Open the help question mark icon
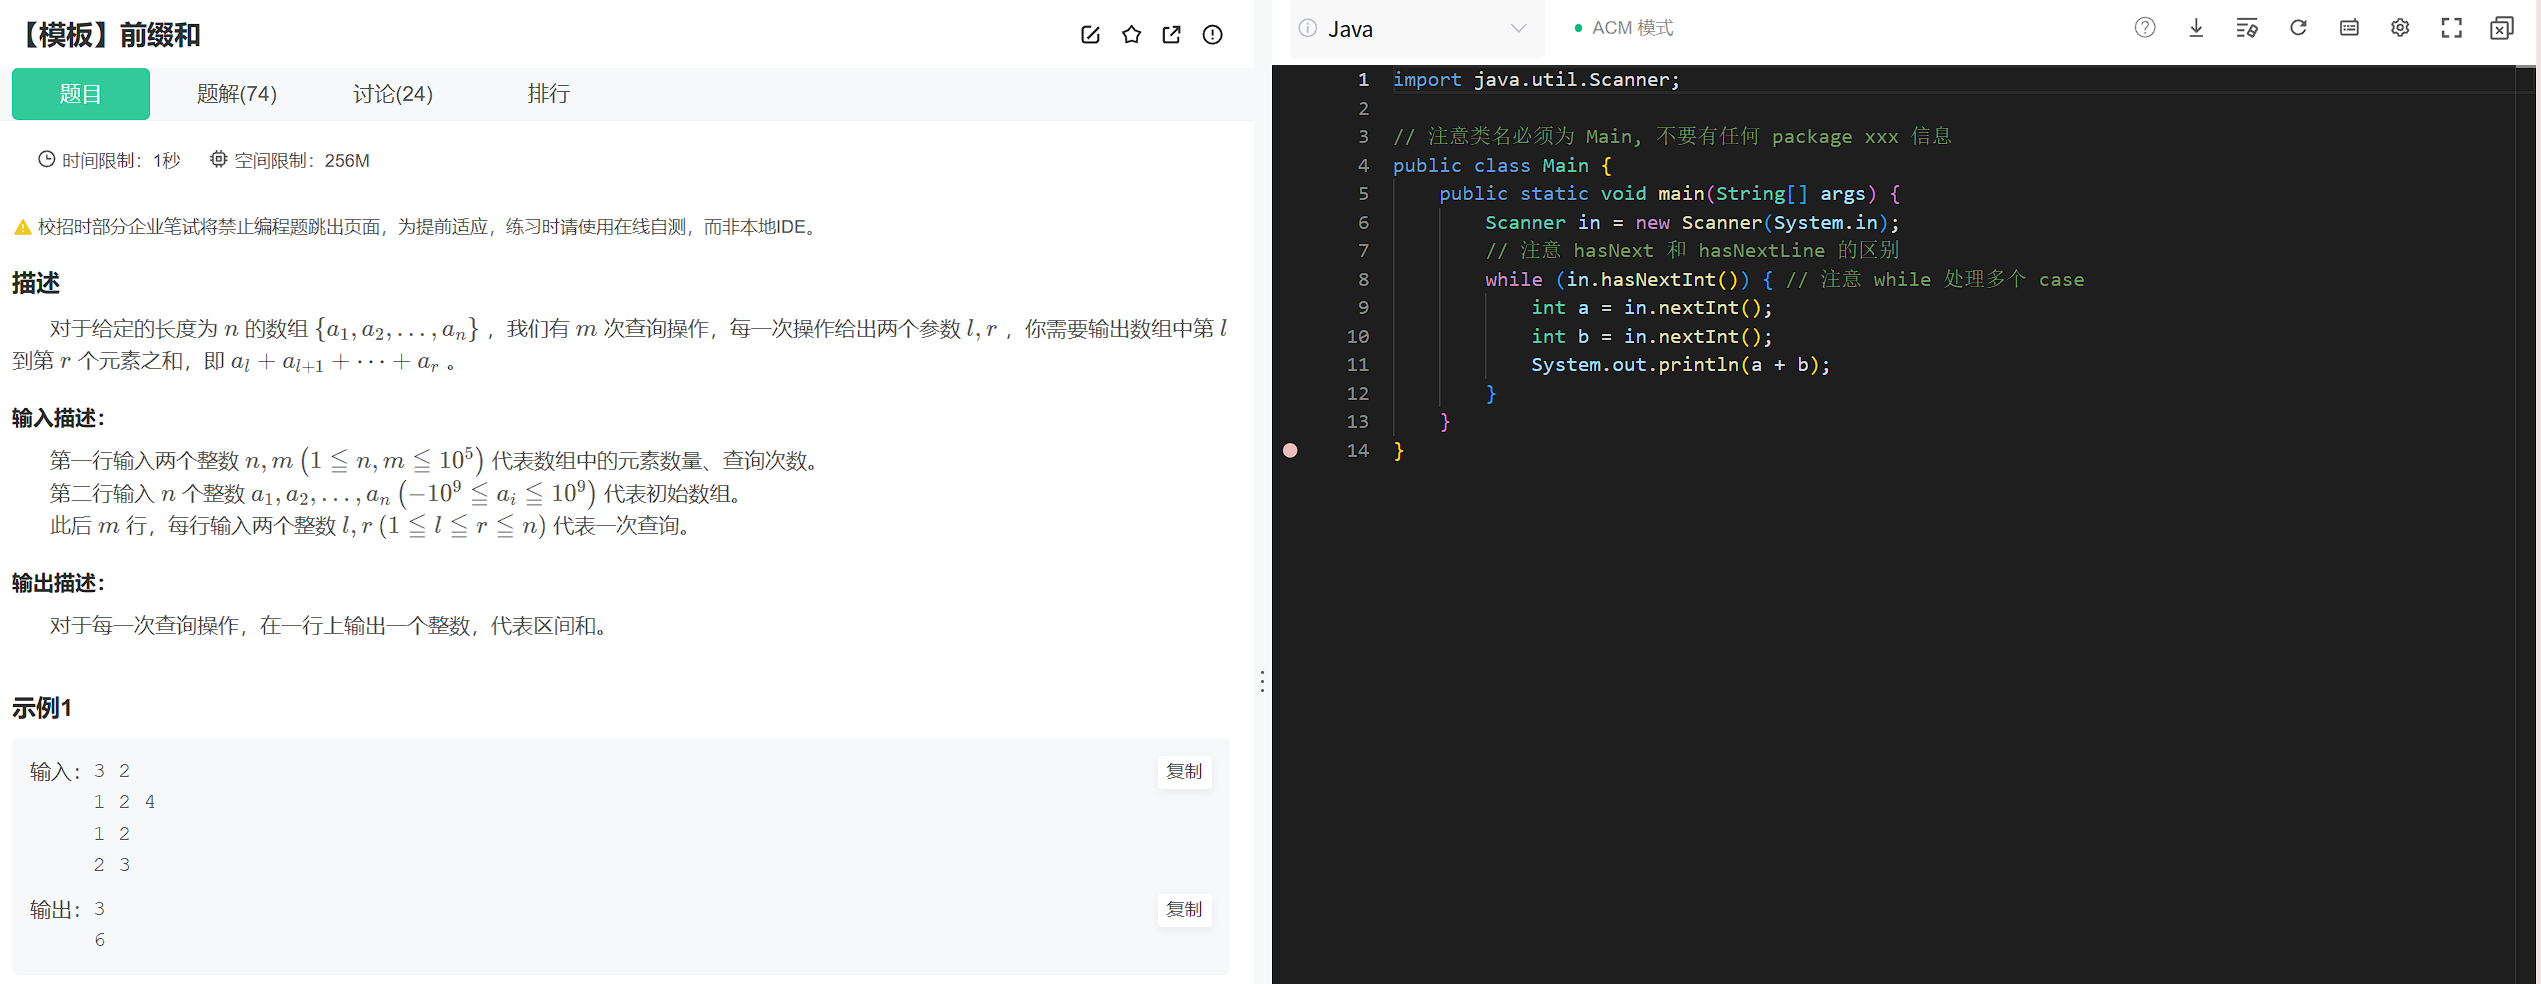The image size is (2541, 984). pyautogui.click(x=2144, y=28)
